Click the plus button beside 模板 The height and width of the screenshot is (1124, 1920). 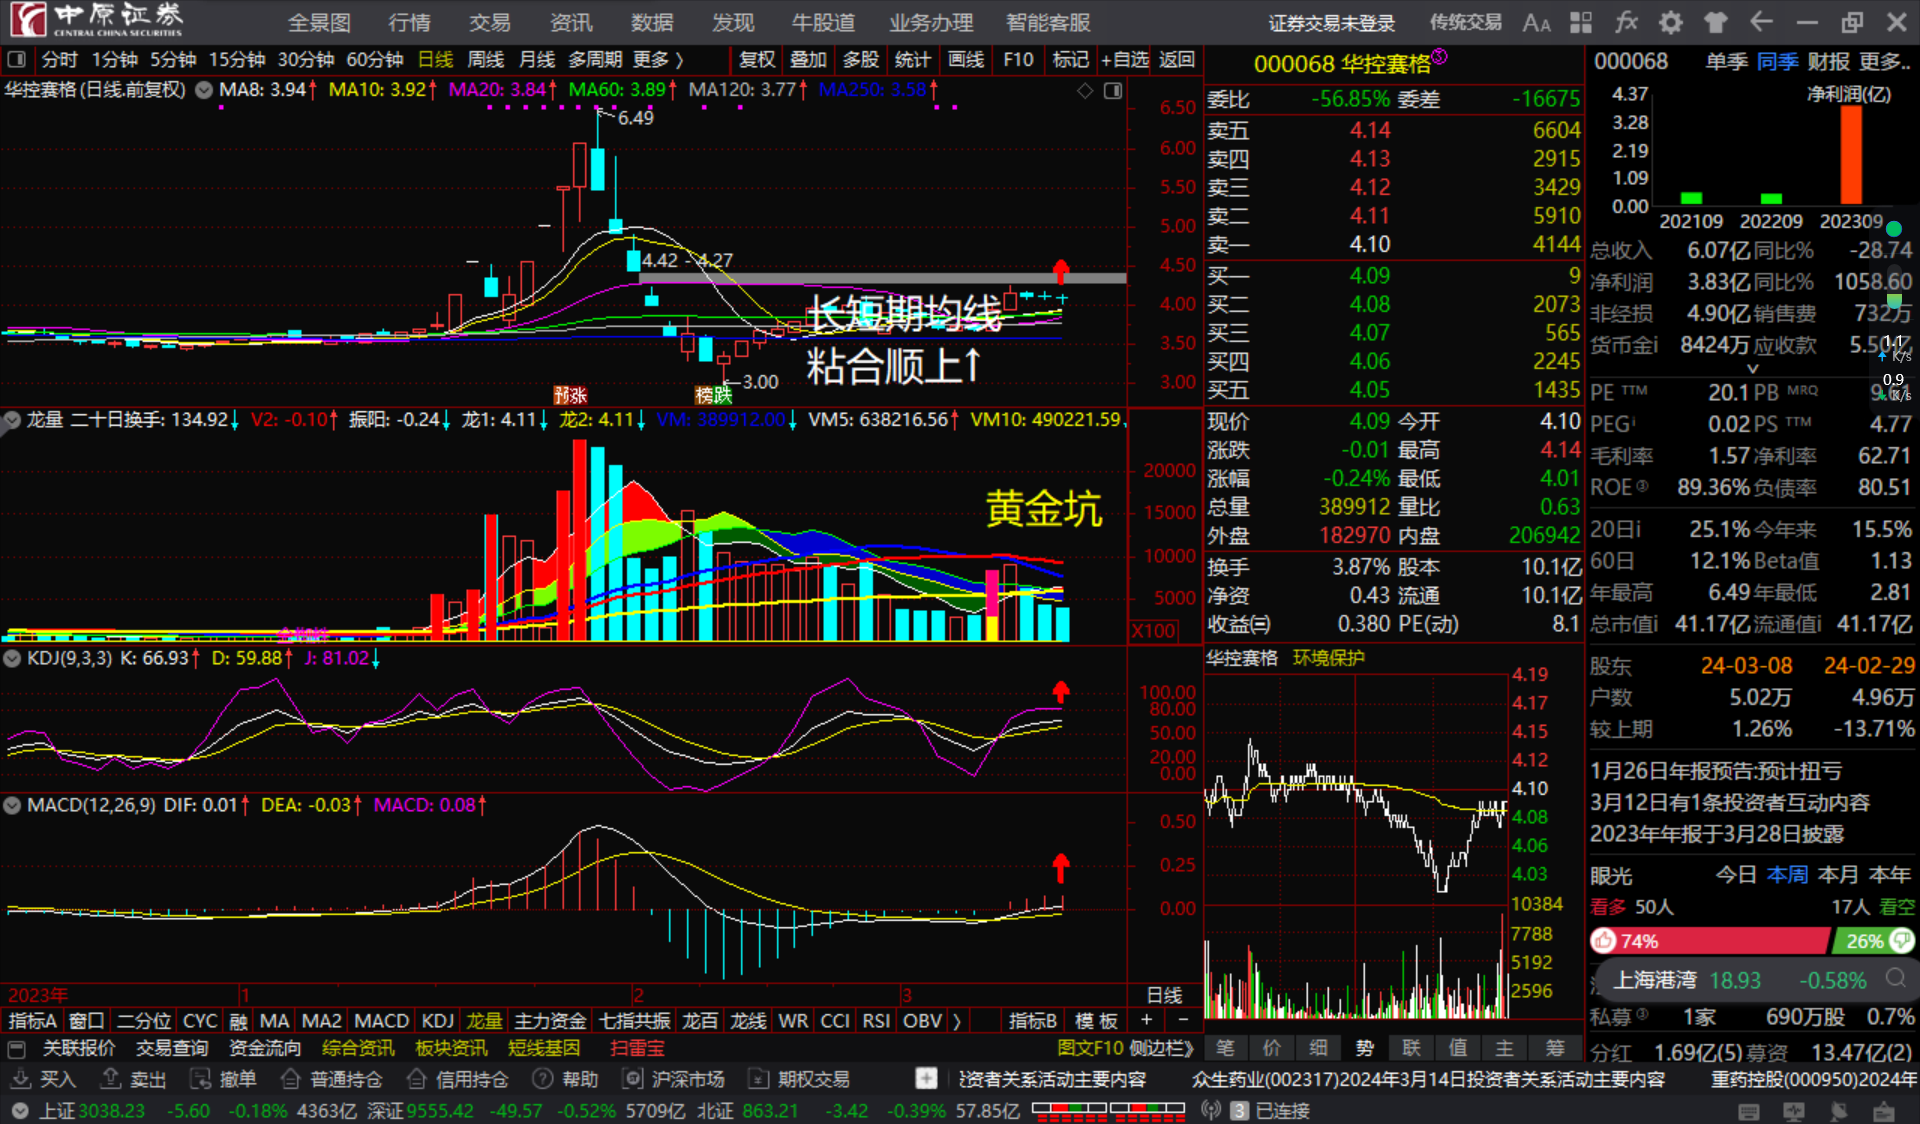coord(1146,1021)
